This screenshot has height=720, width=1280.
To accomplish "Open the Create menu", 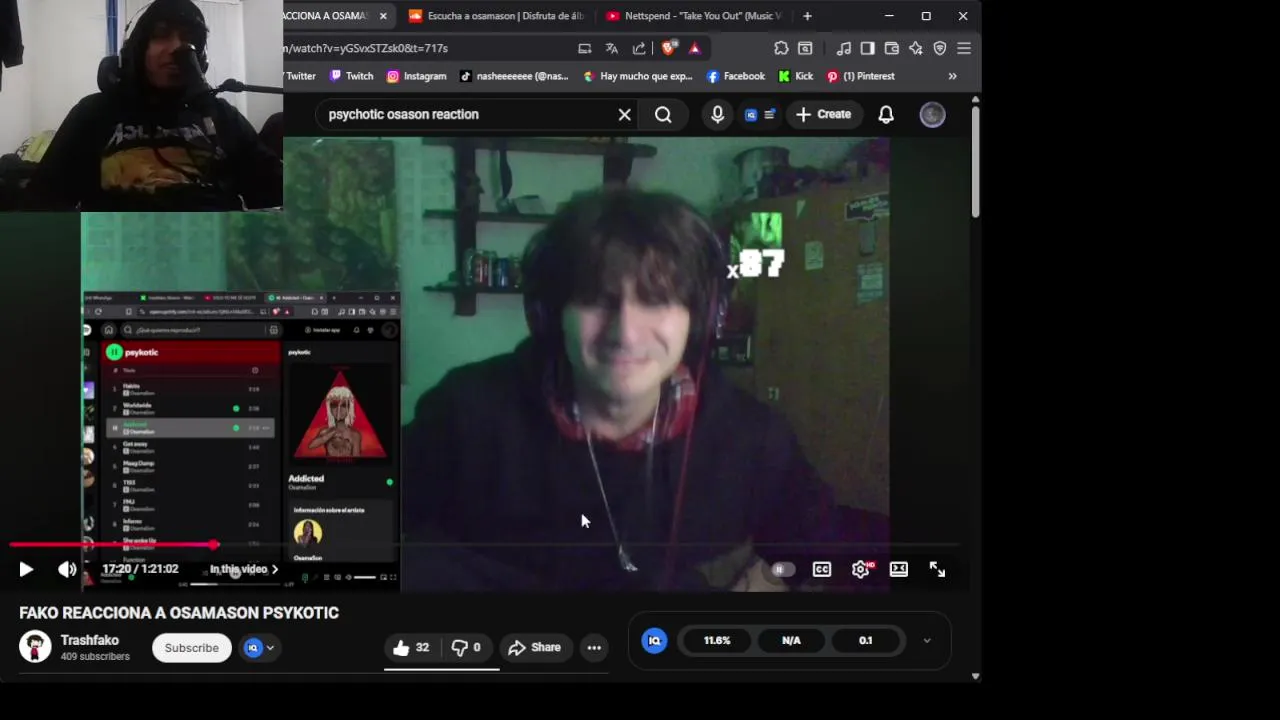I will pyautogui.click(x=824, y=114).
